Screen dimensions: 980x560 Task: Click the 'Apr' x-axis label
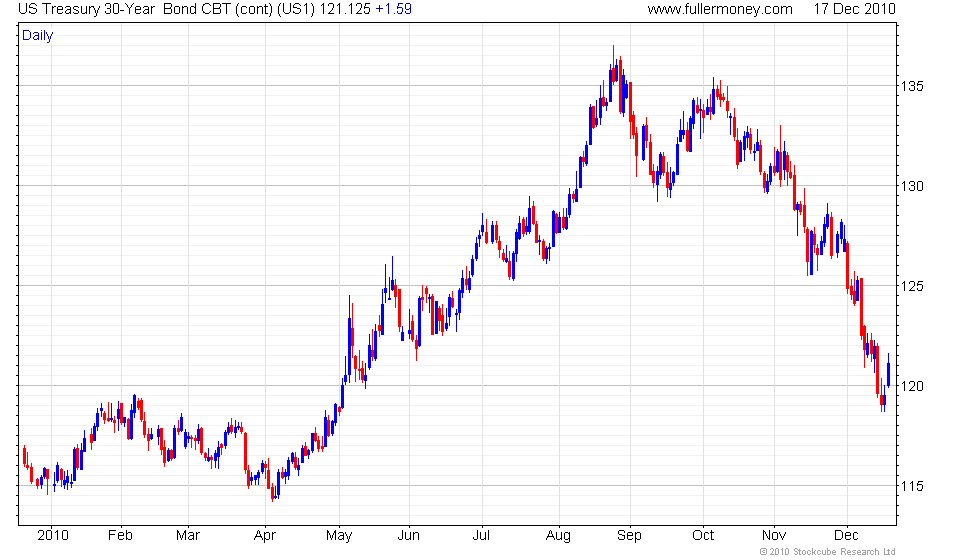265,536
